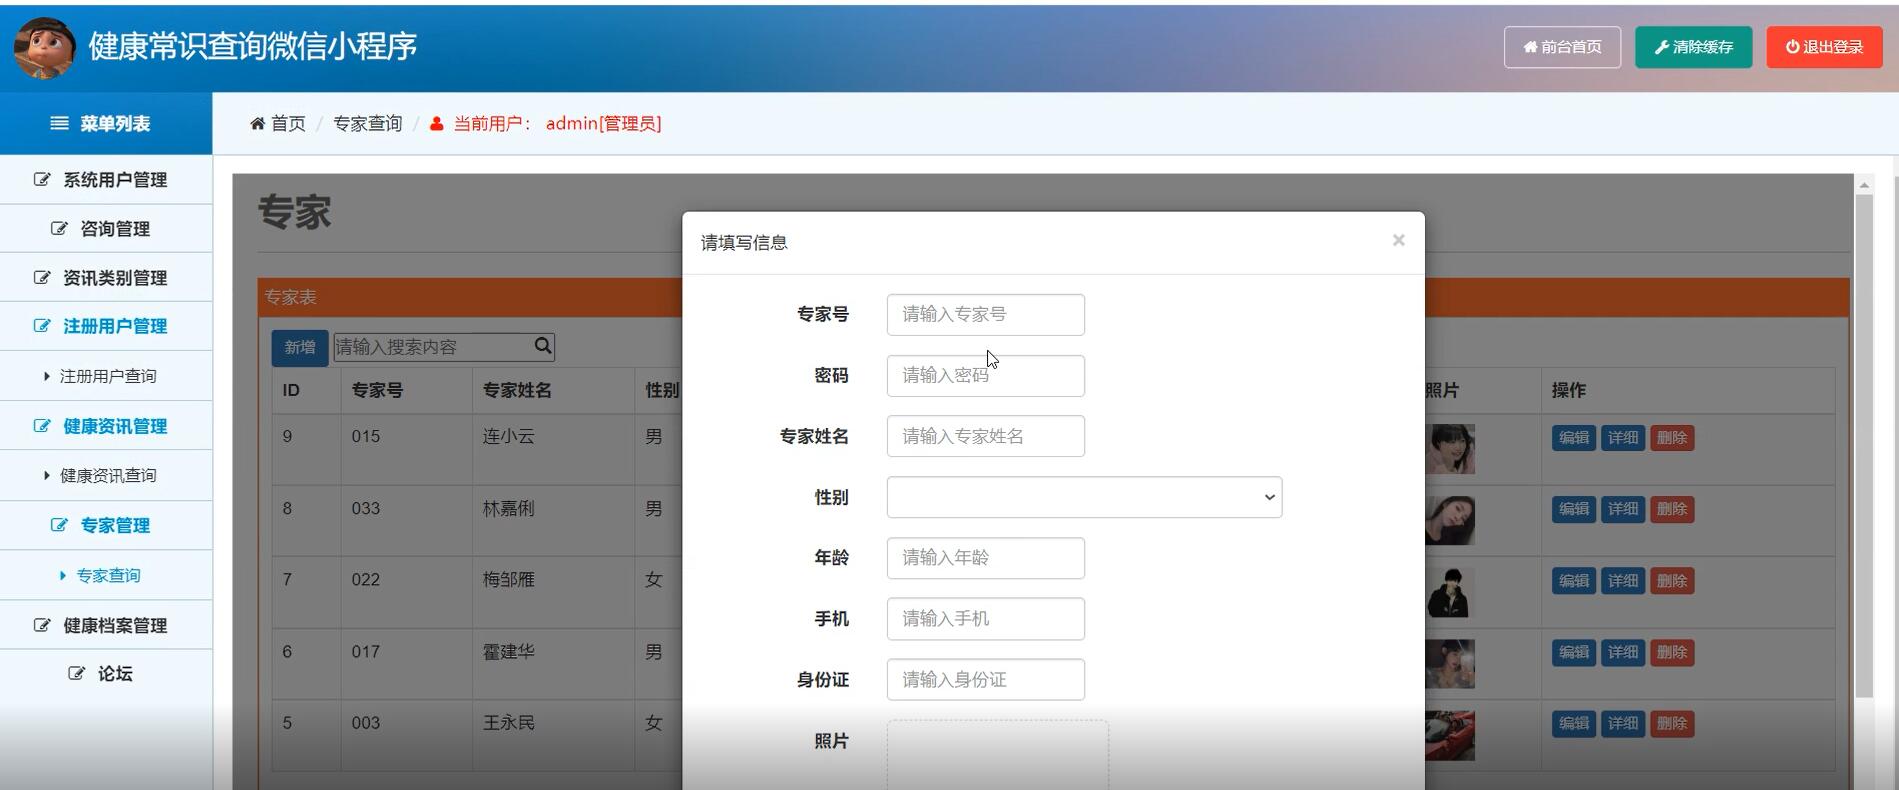Click the 新增 button
Screen dimensions: 1899x790
tap(299, 347)
